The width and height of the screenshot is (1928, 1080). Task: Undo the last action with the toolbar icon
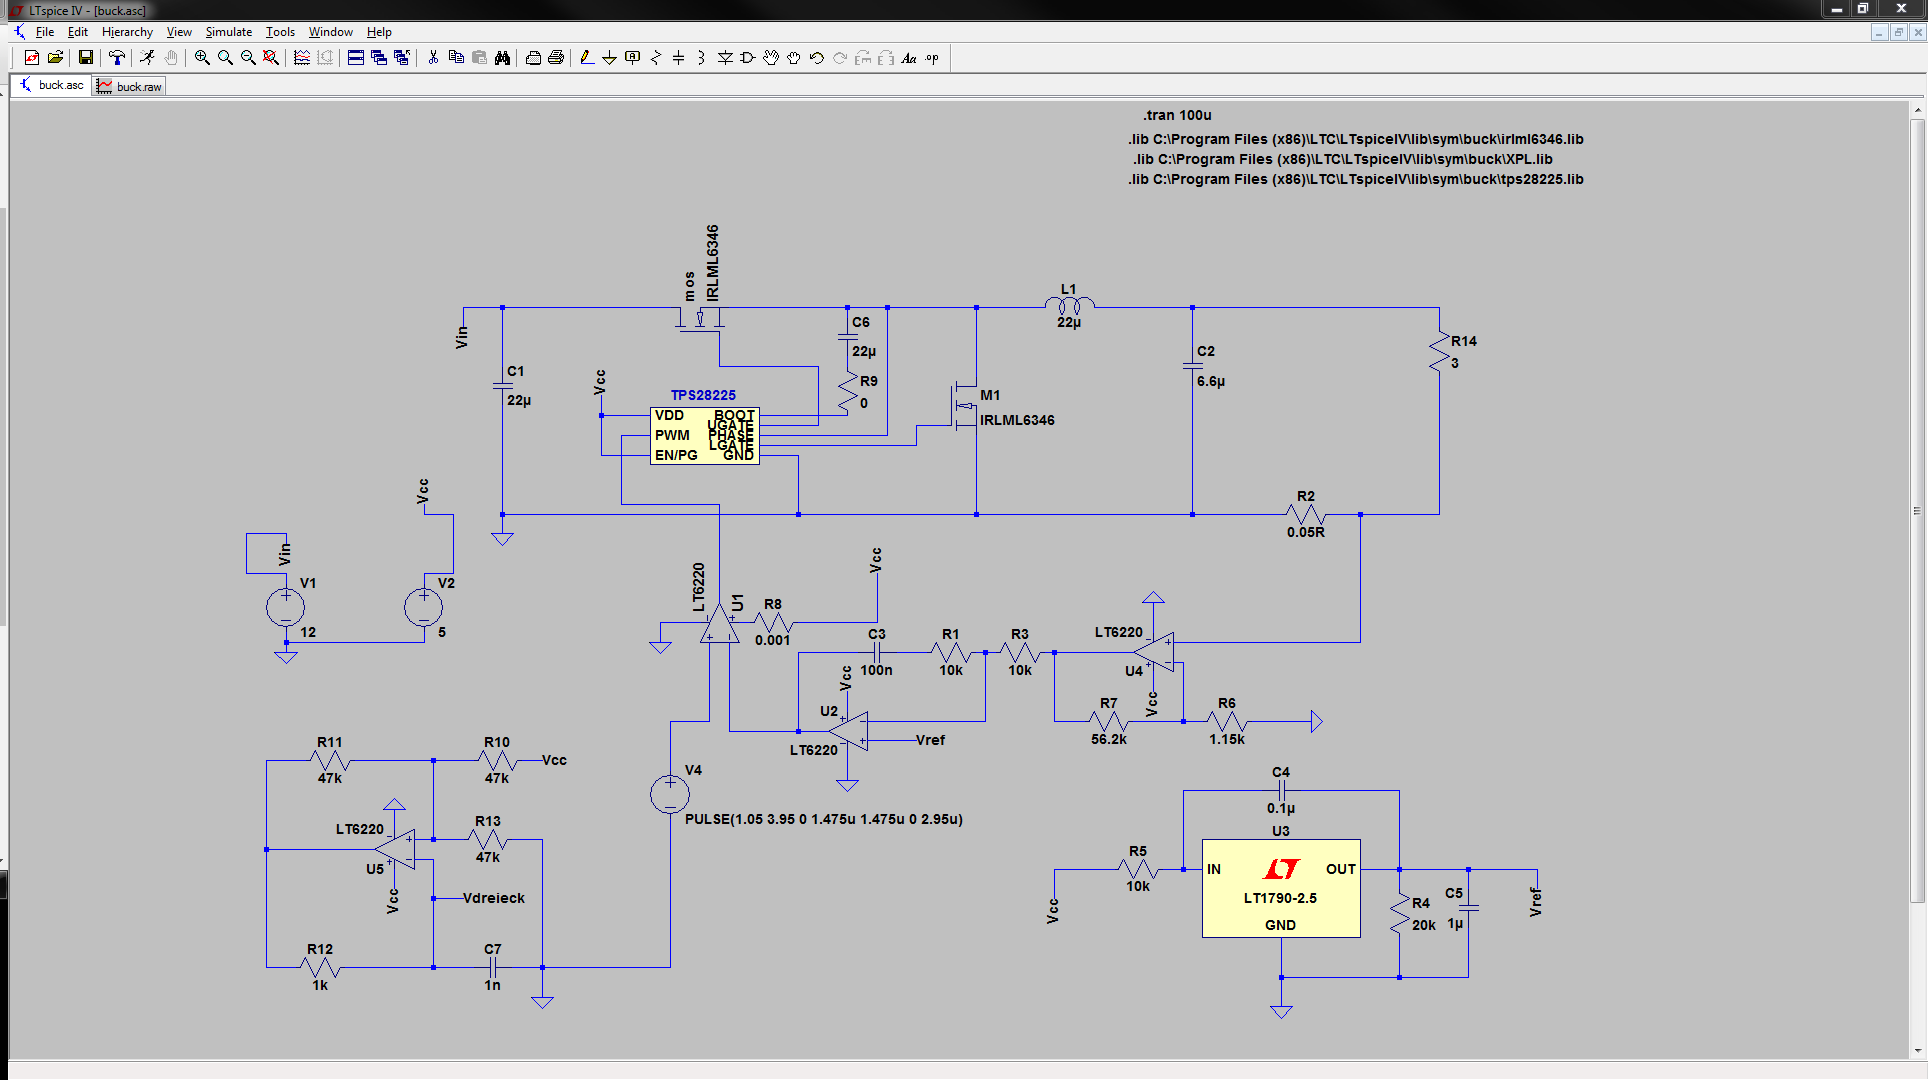[x=817, y=58]
